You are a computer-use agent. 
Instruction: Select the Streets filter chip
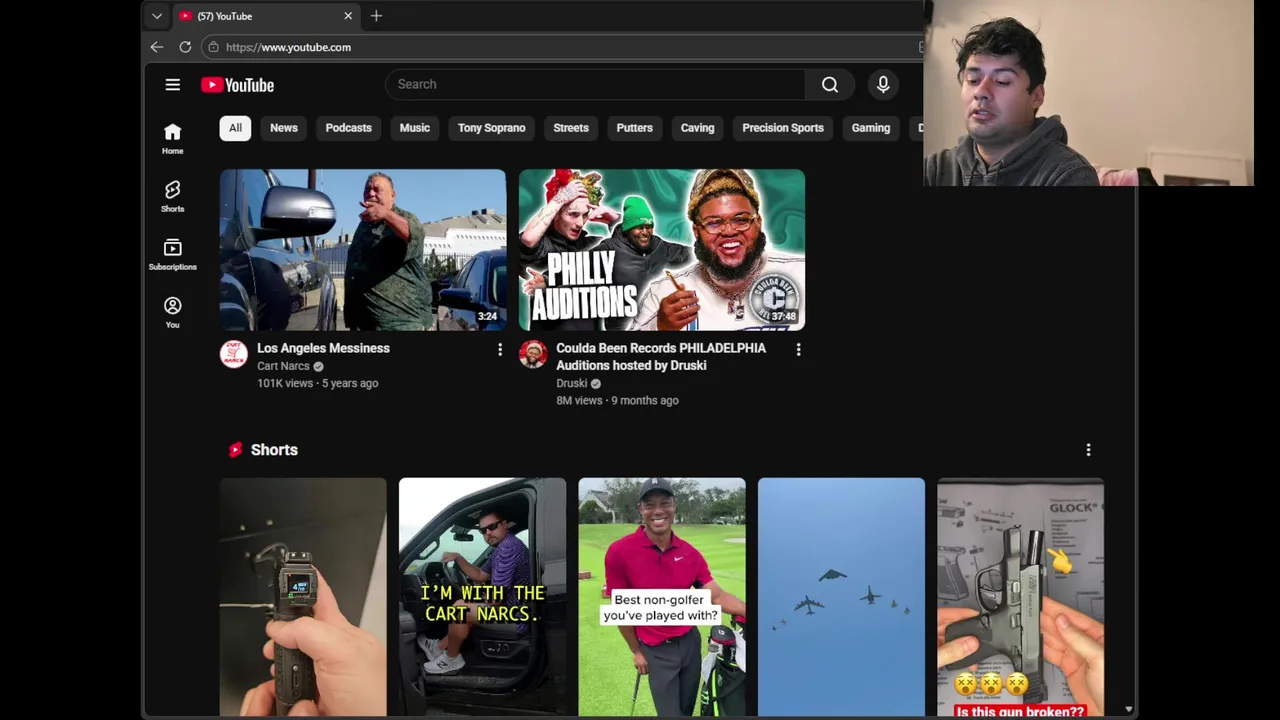[571, 128]
